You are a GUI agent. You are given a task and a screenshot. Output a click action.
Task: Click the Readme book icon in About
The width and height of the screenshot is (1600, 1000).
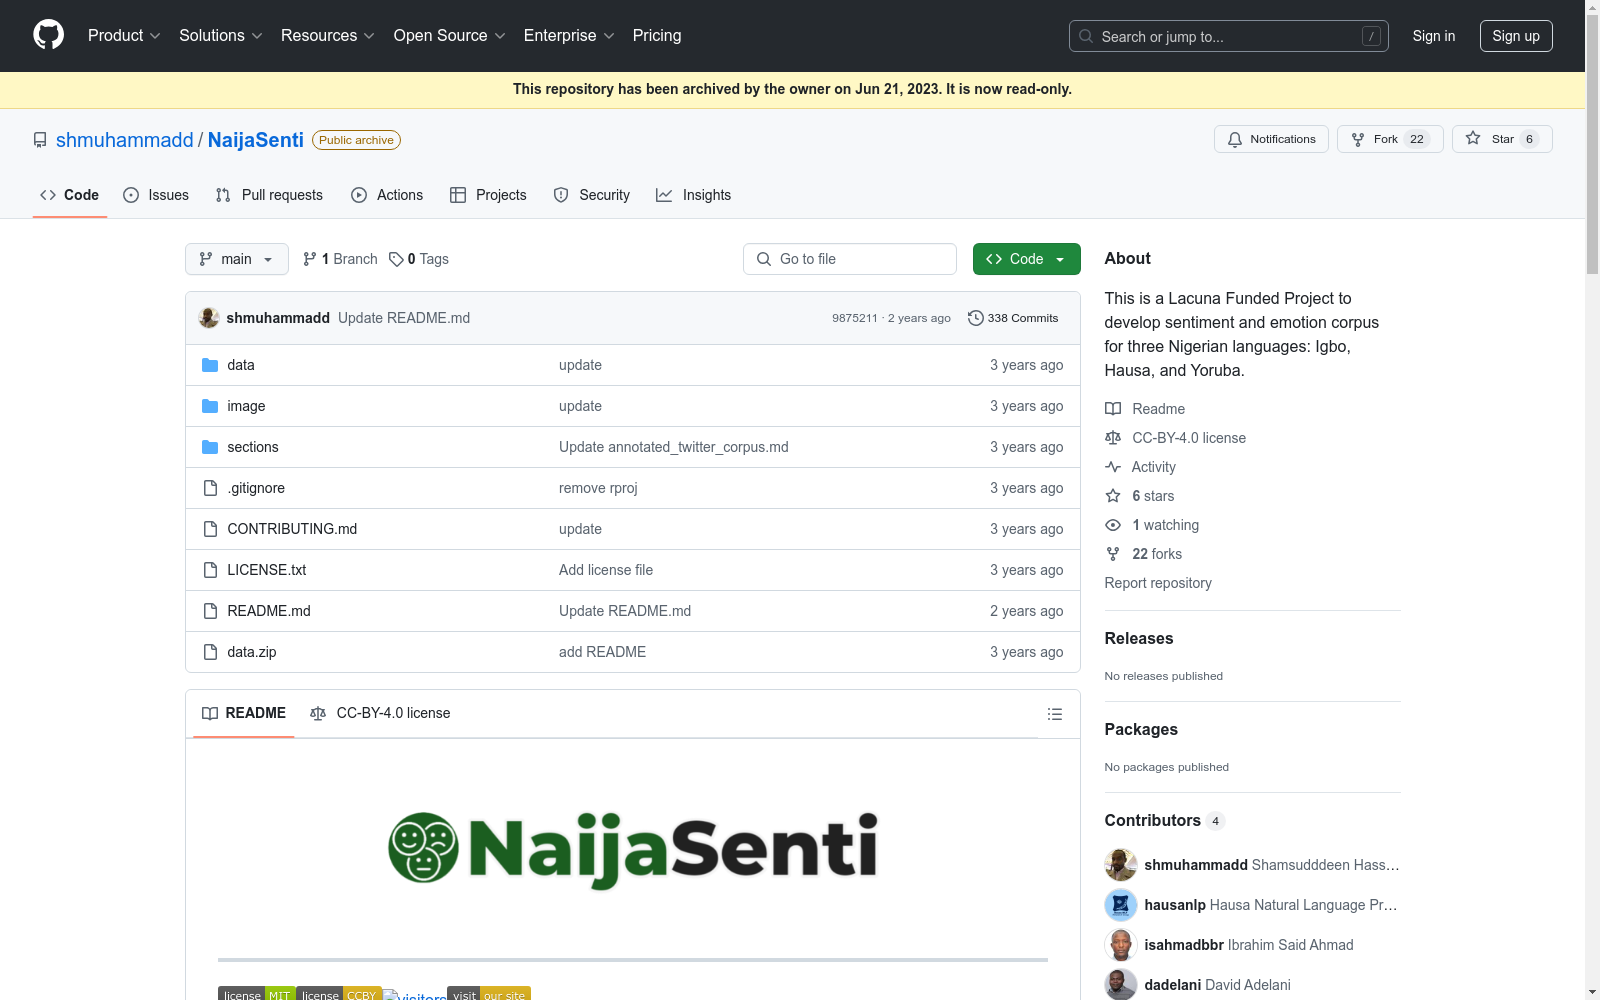1113,409
